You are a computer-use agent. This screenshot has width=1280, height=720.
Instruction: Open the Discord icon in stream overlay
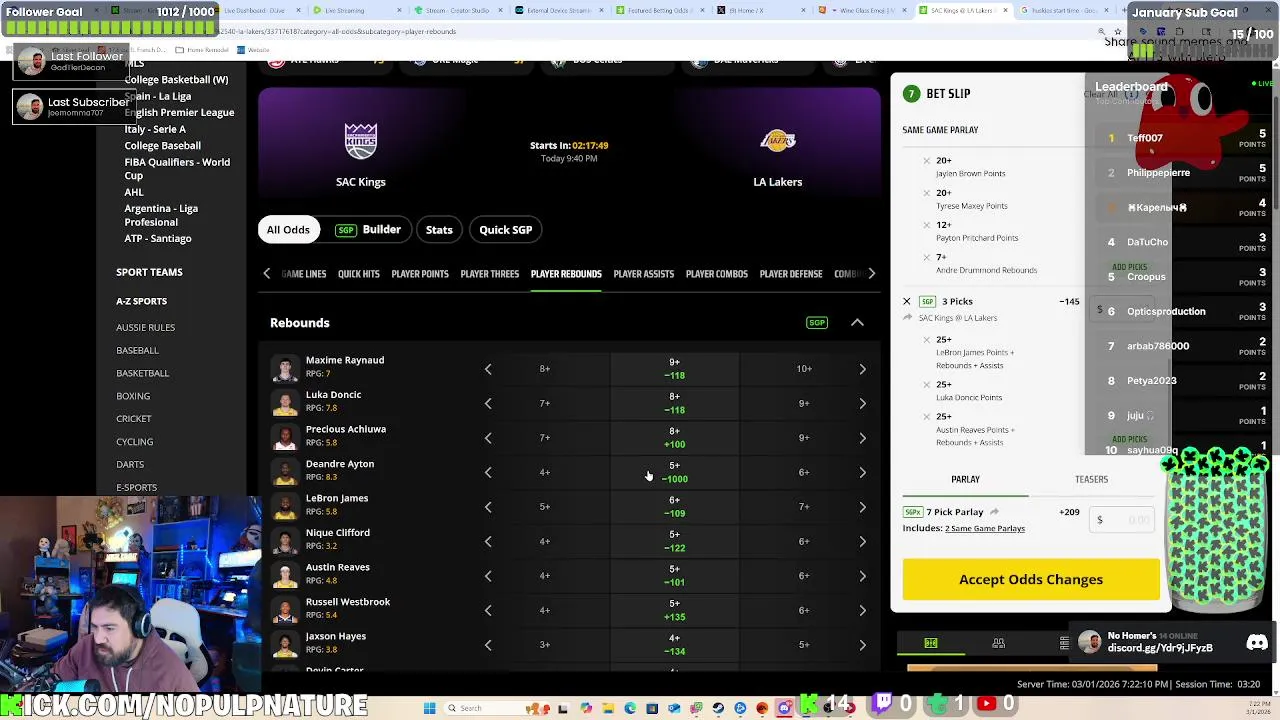tap(1257, 643)
